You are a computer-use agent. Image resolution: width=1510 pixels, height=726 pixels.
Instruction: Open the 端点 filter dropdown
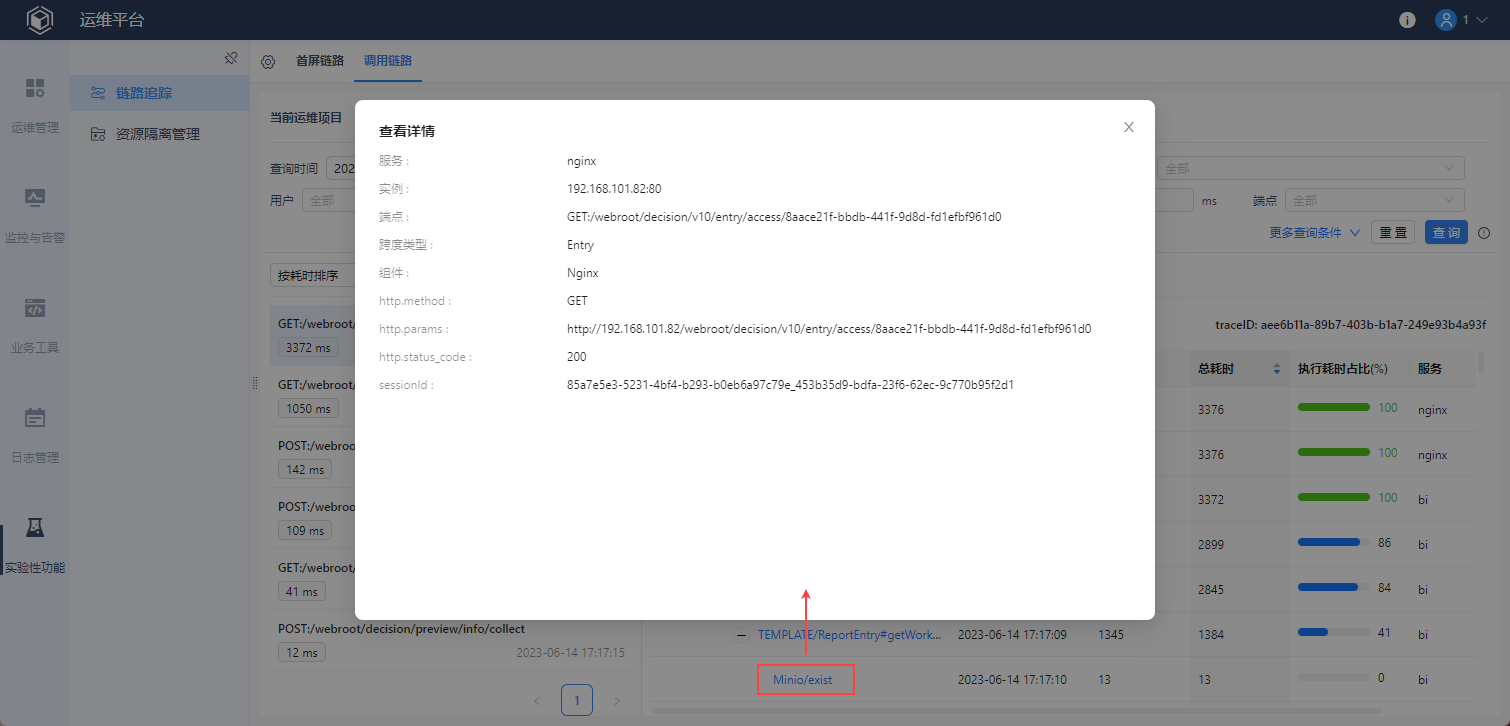click(x=1375, y=200)
